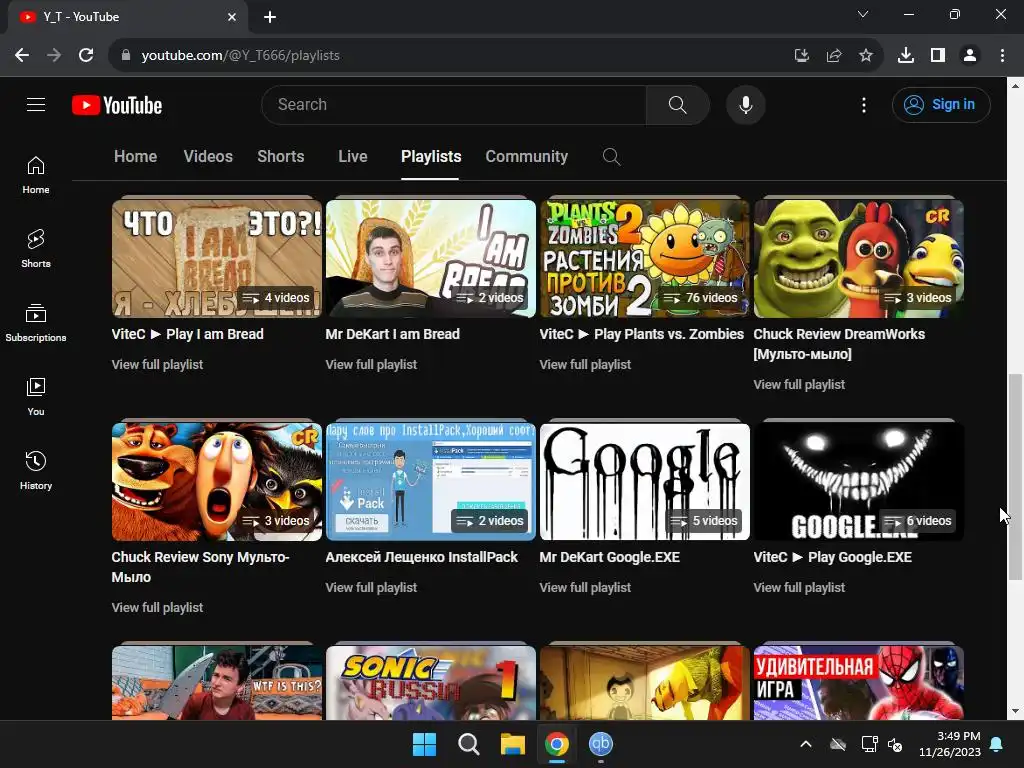Open Shrek DreamWorks playlist thumbnail
Viewport: 1024px width, 768px height.
pos(859,258)
